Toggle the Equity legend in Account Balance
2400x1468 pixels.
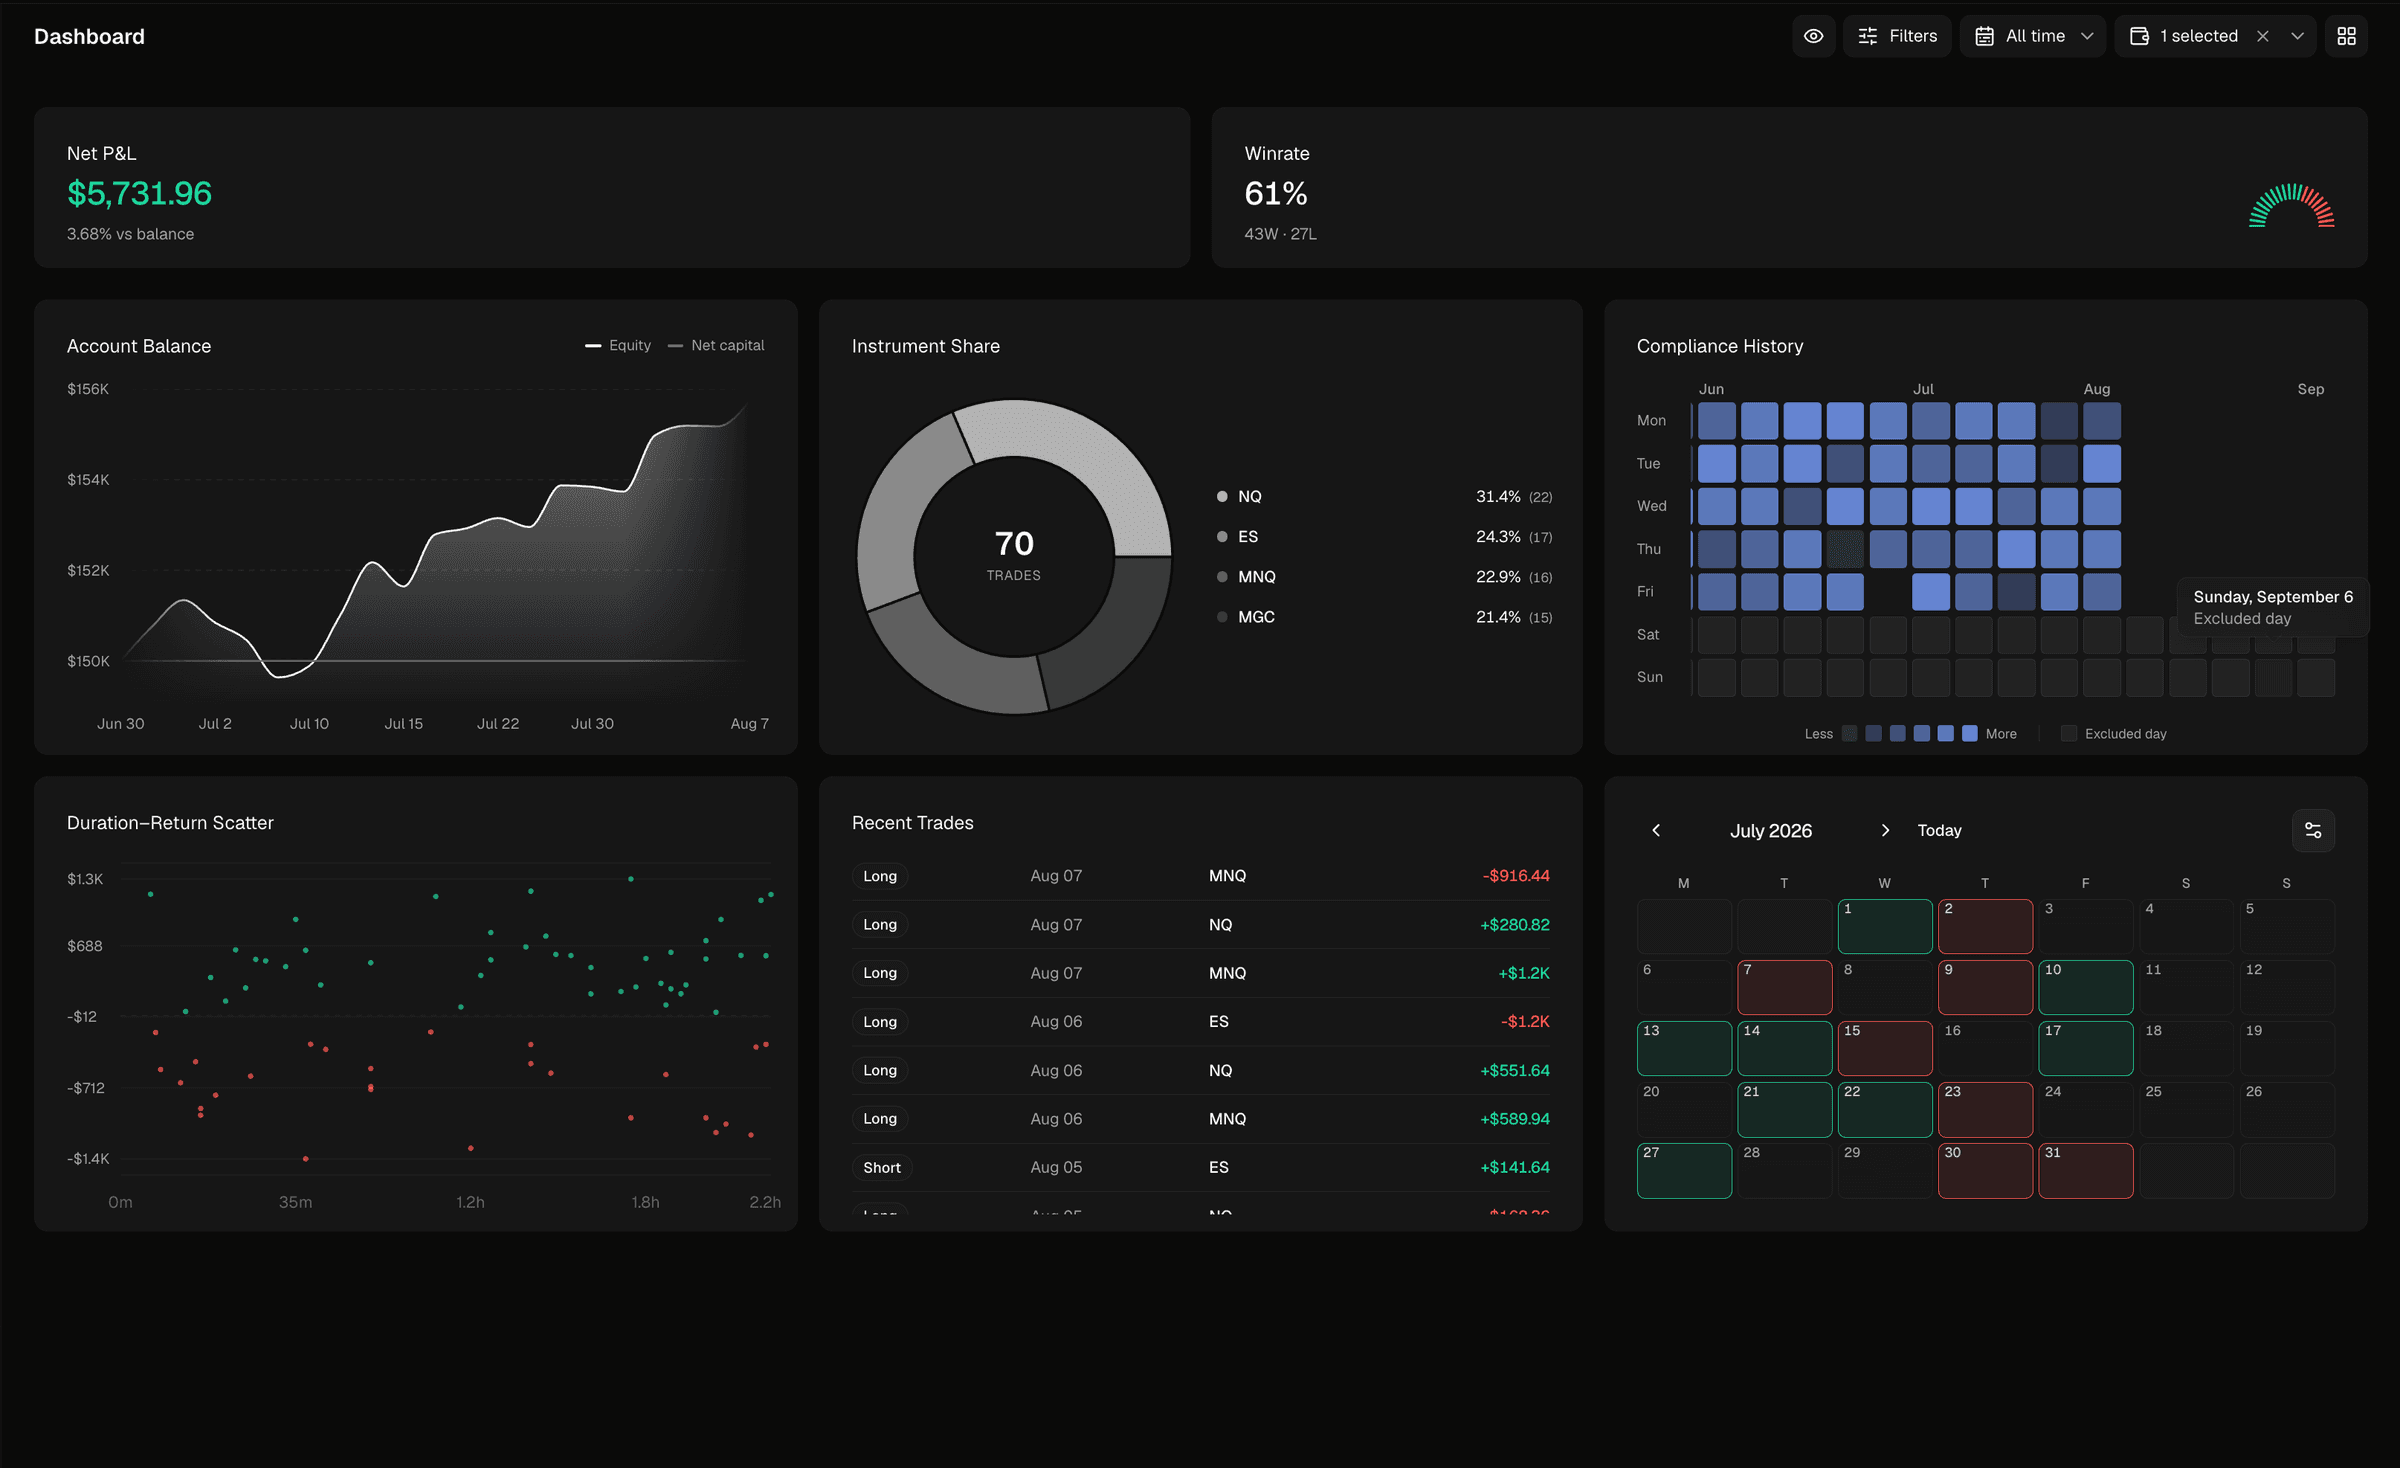pos(618,345)
